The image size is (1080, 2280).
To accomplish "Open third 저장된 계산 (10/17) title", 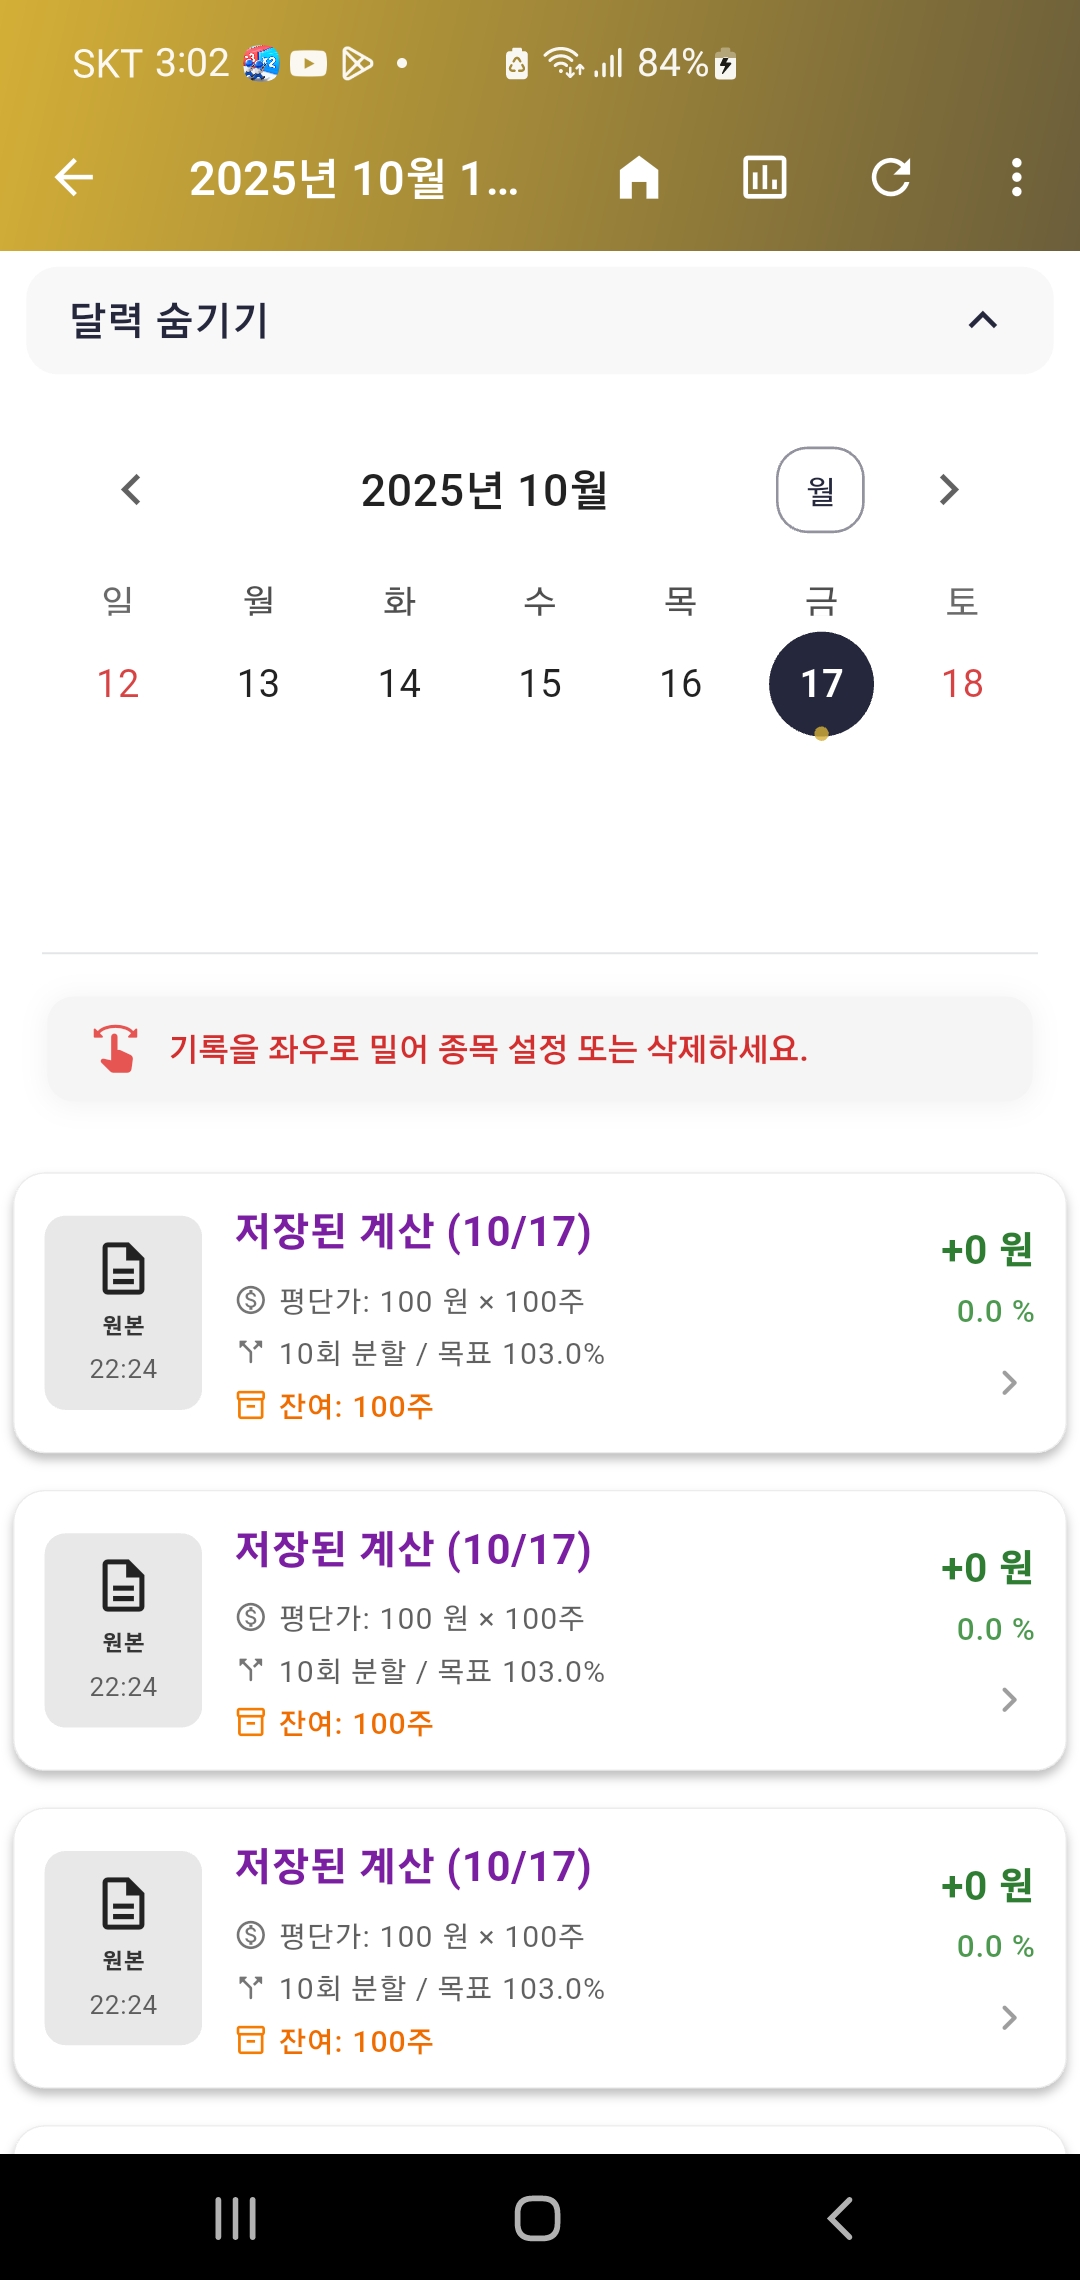I will click(413, 1867).
